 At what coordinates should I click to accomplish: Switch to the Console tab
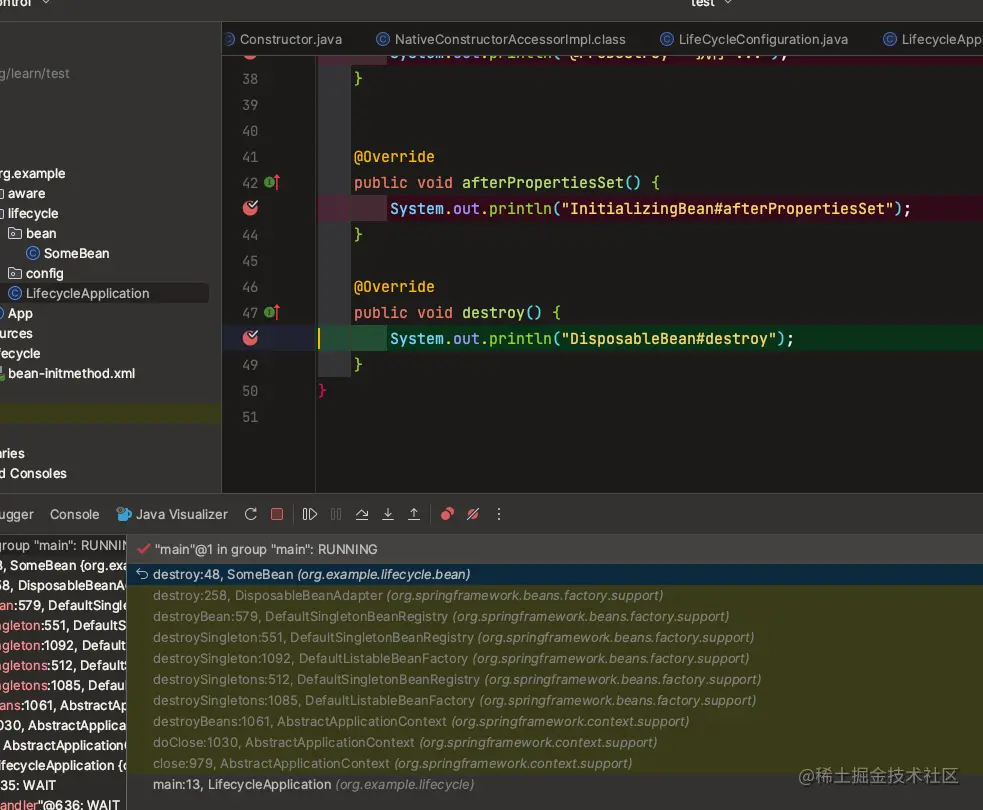click(75, 514)
